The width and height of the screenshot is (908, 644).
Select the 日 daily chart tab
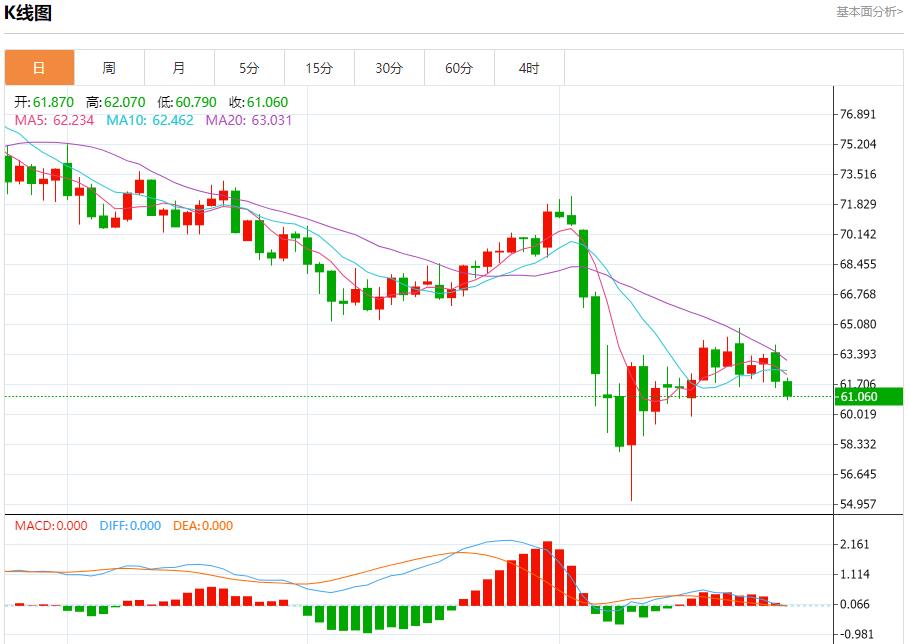(39, 68)
